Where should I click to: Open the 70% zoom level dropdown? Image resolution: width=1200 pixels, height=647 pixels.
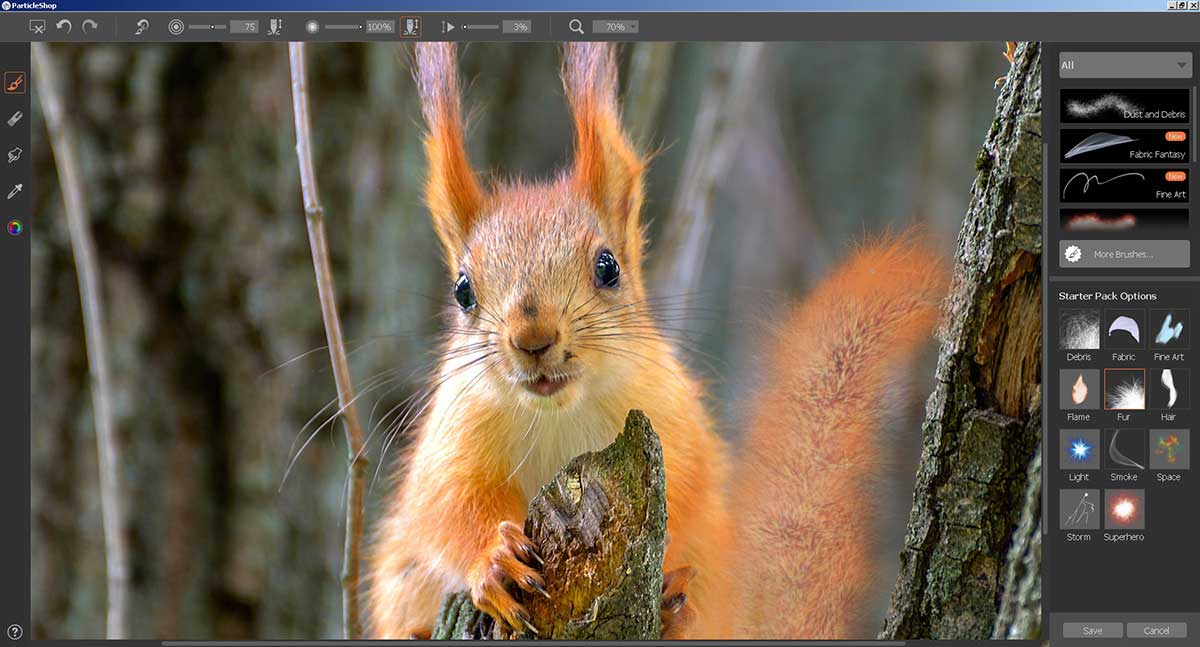coord(615,27)
